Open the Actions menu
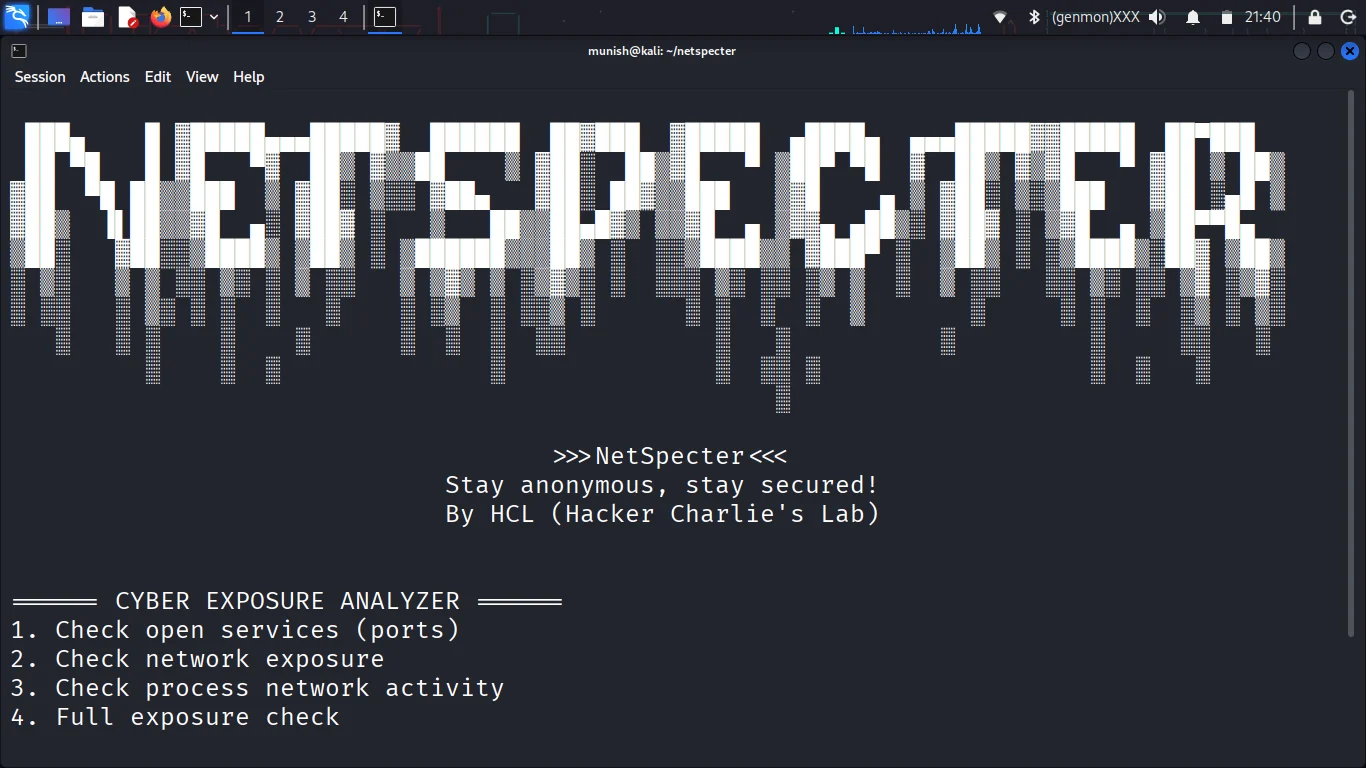The width and height of the screenshot is (1366, 768). coord(105,77)
